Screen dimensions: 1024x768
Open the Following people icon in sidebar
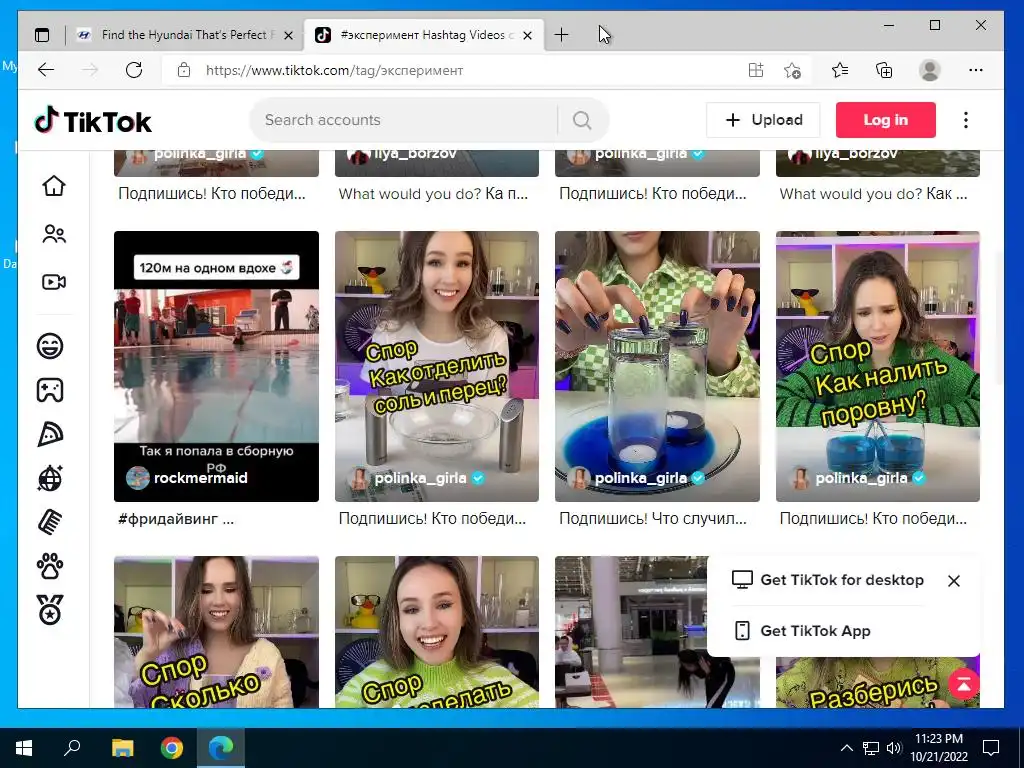click(54, 234)
